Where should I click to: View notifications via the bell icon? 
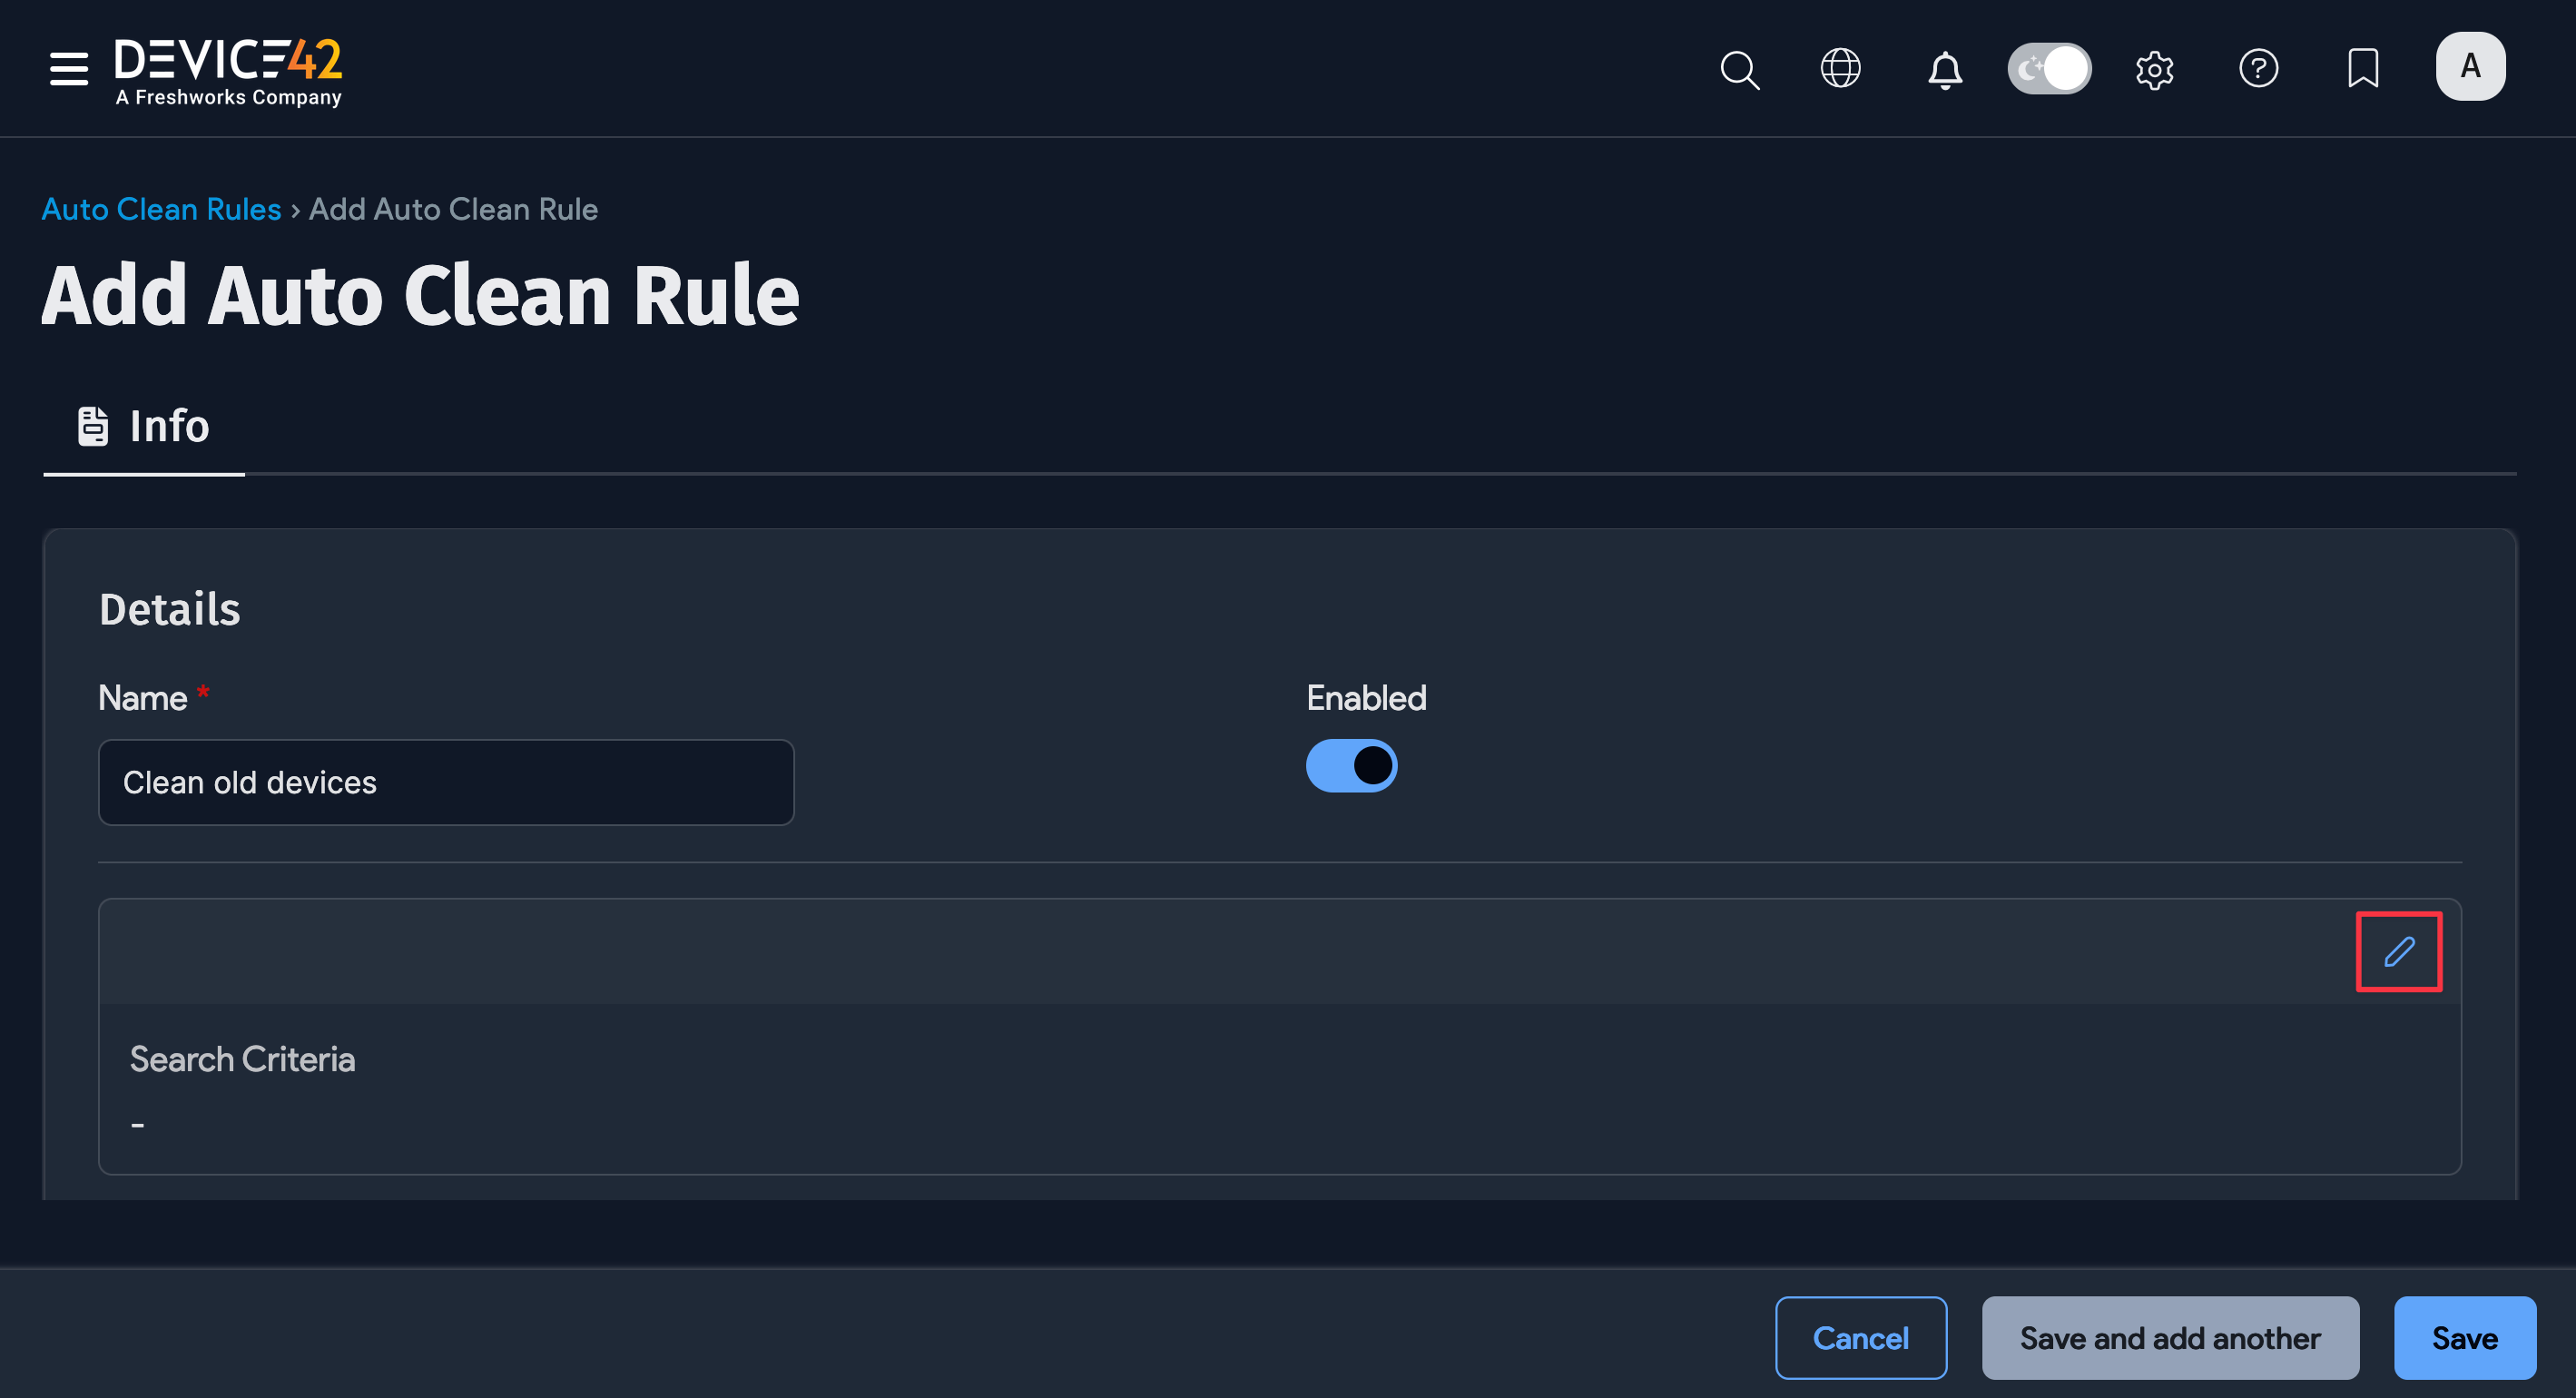1945,69
